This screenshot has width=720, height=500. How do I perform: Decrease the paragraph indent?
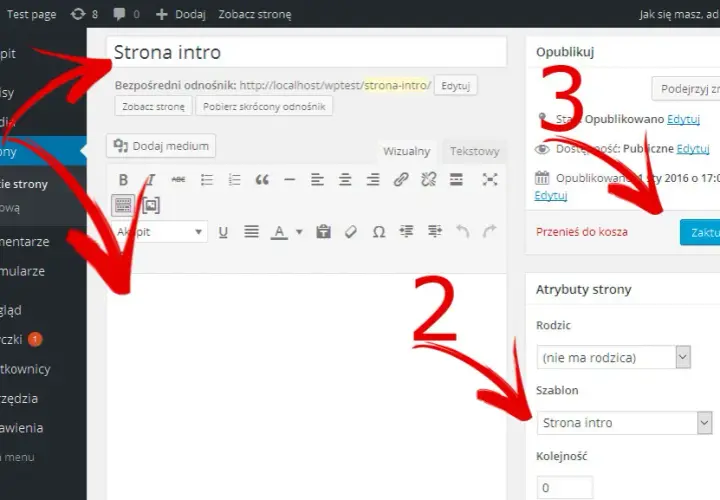[406, 232]
